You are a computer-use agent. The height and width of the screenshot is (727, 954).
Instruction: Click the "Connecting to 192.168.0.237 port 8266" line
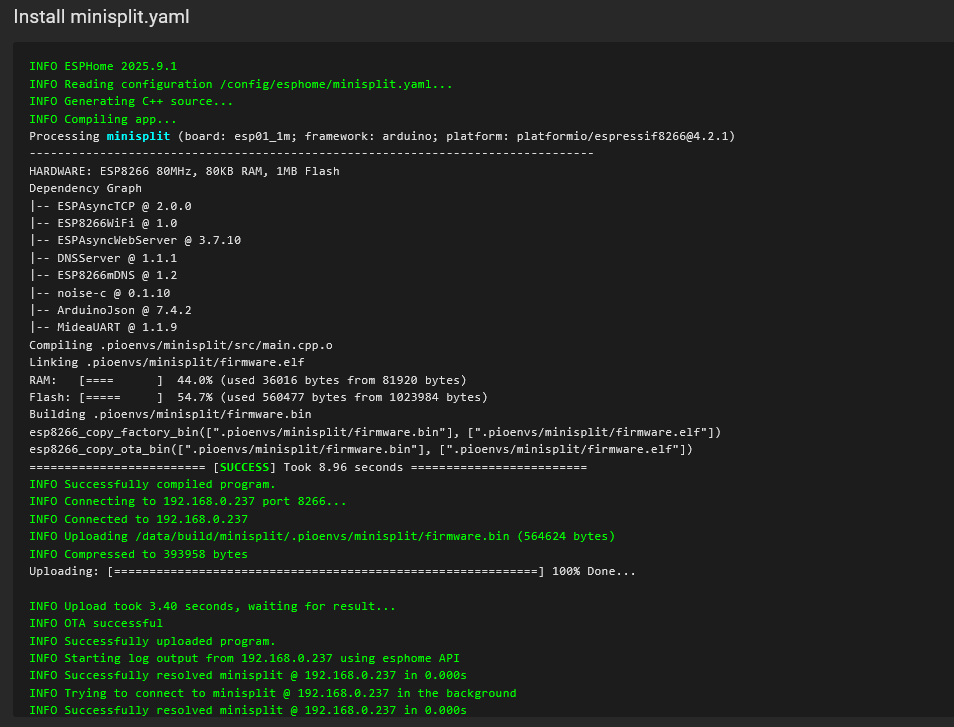pos(188,501)
